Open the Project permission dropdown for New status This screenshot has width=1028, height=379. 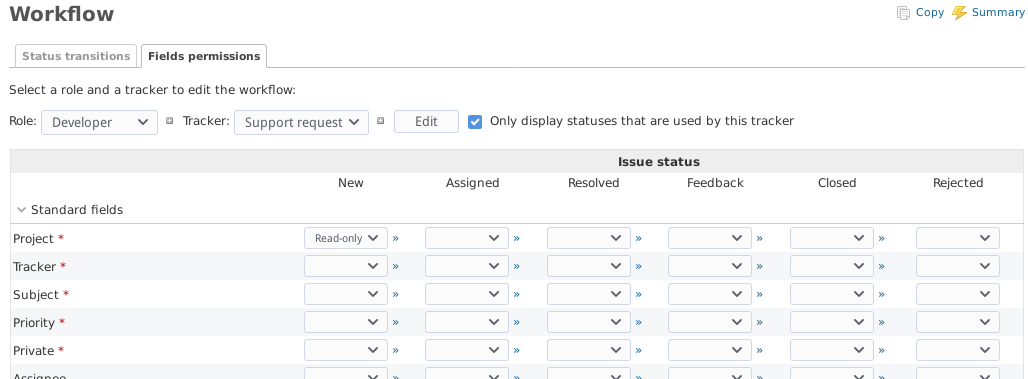[x=346, y=238]
